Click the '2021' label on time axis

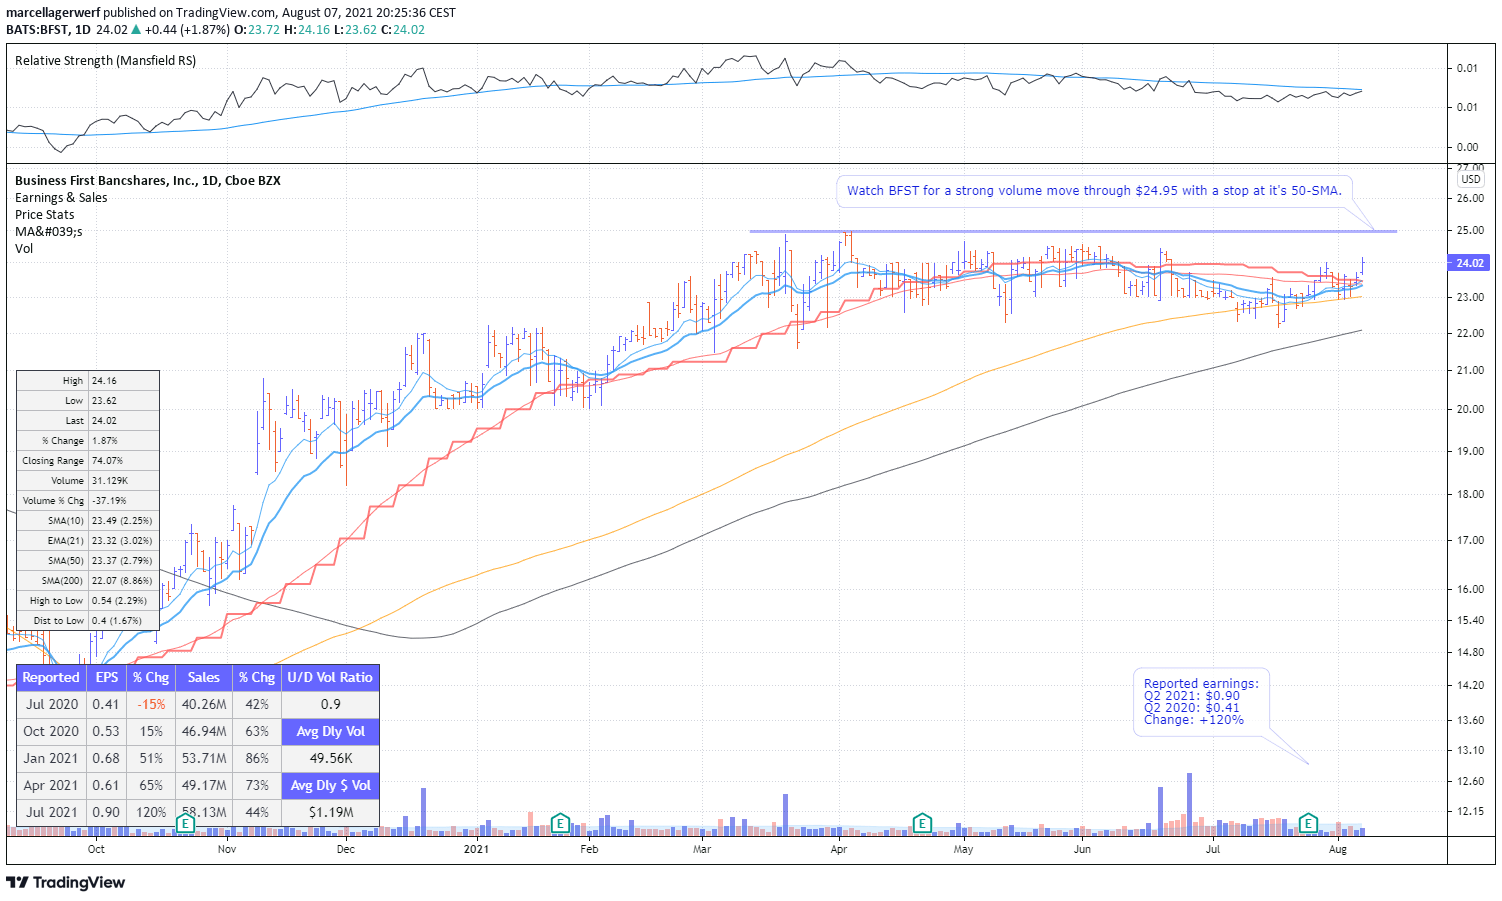(x=477, y=850)
